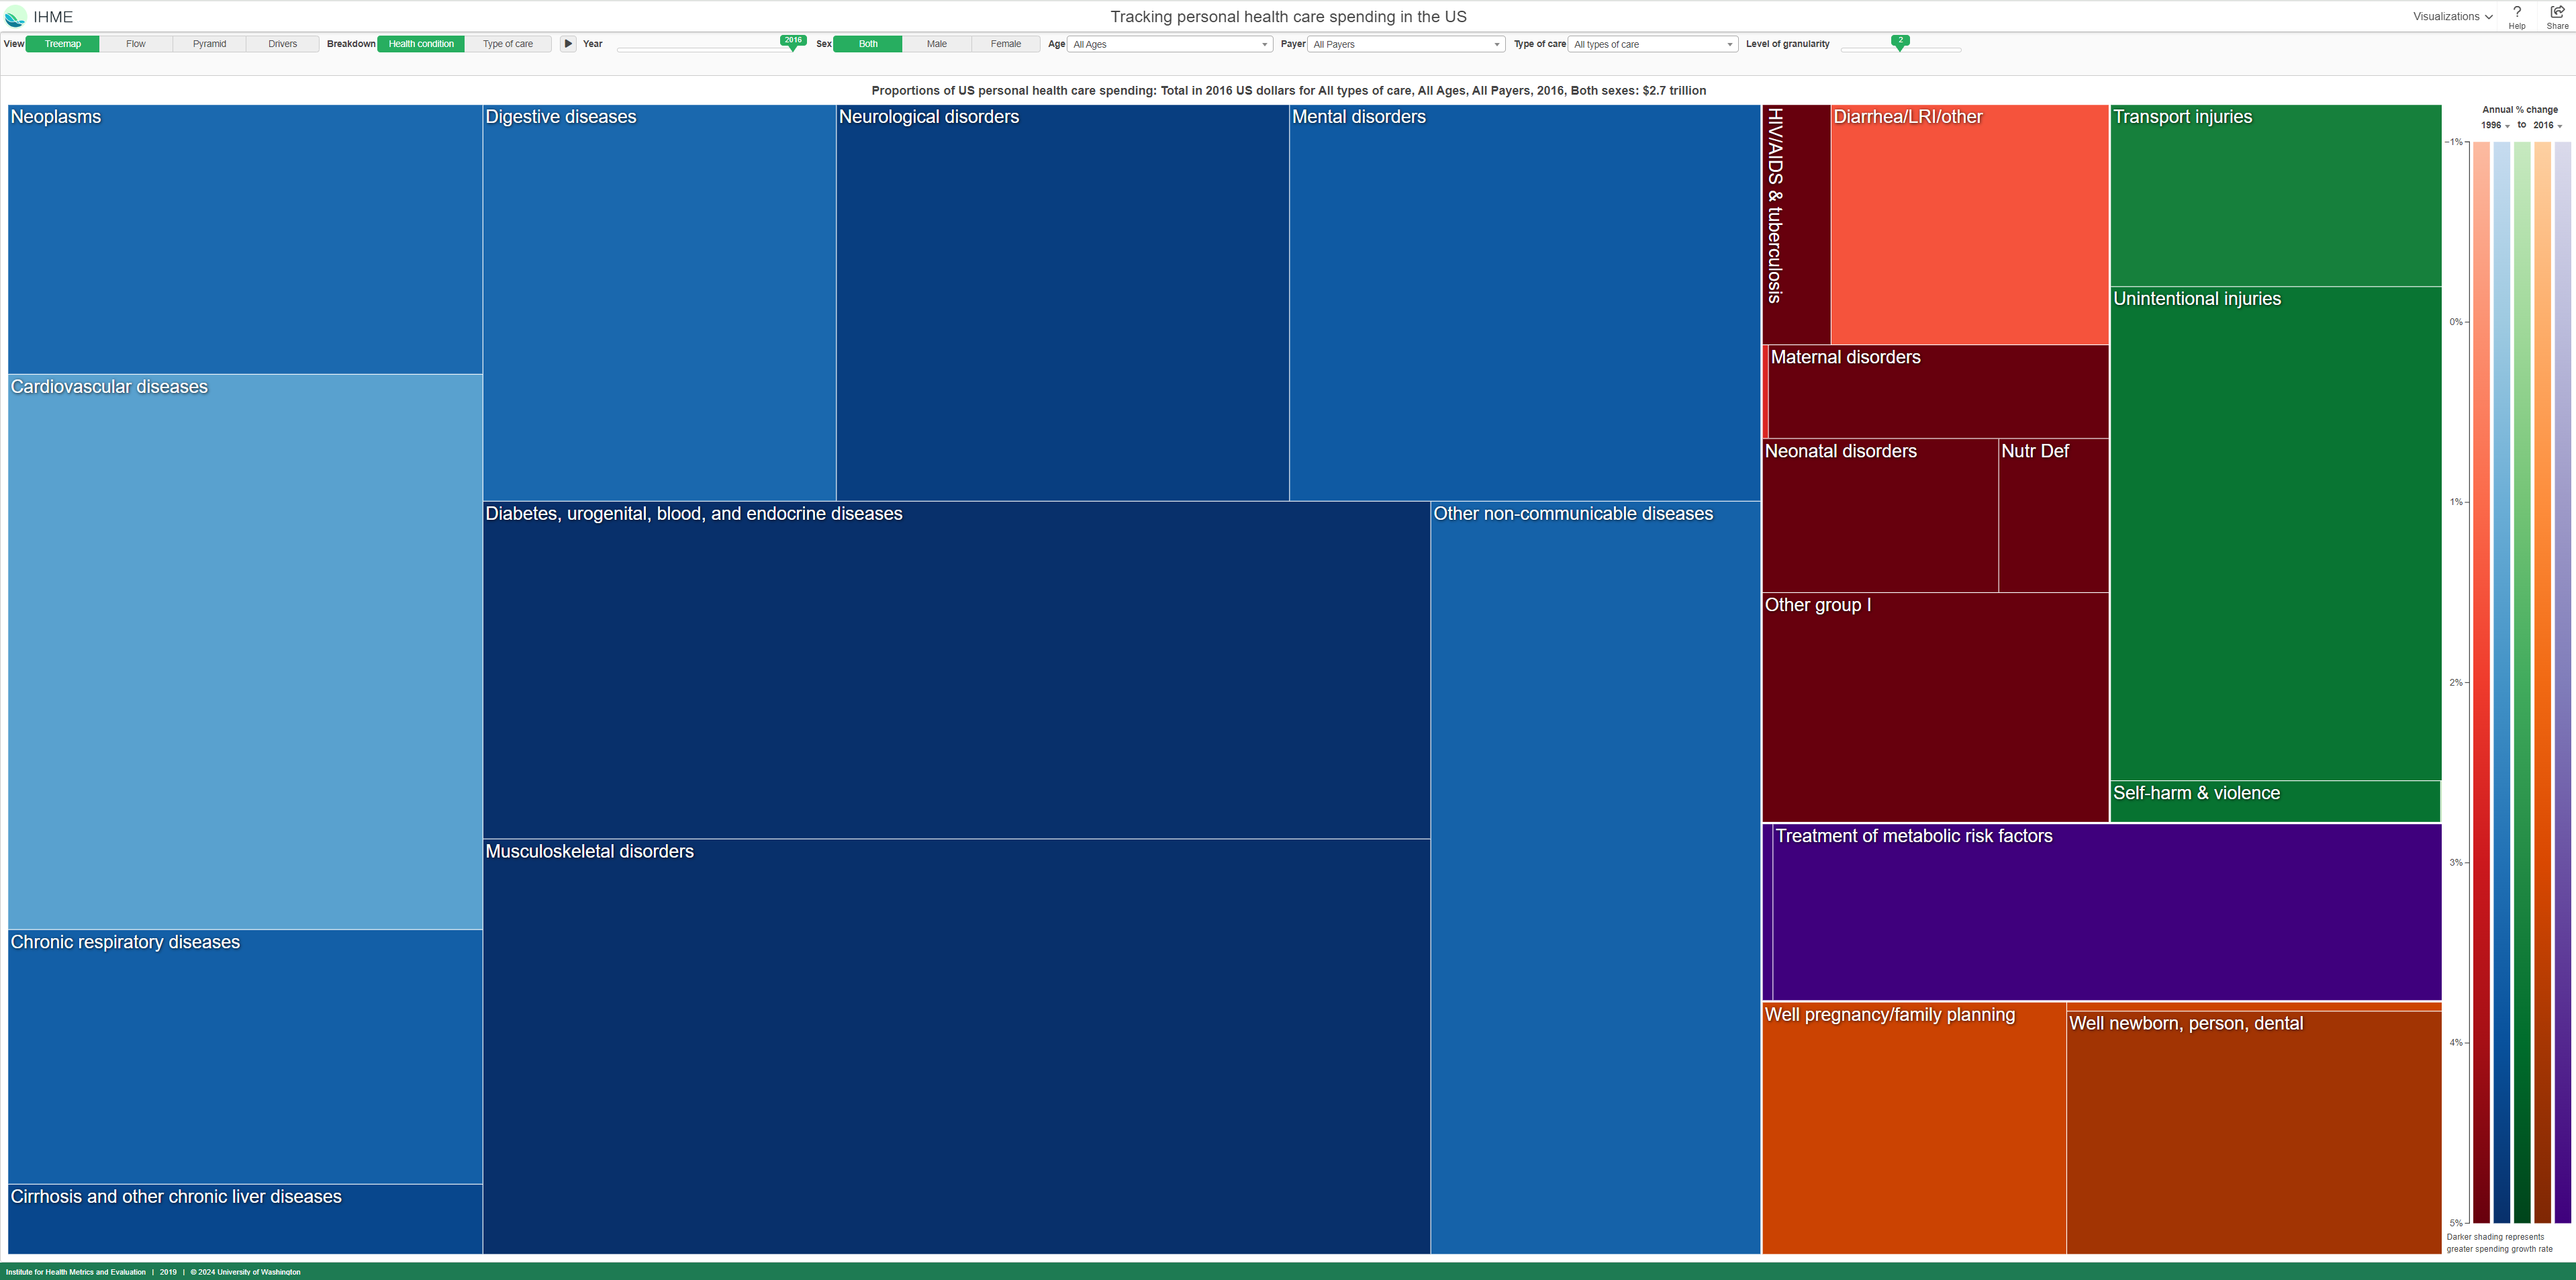Image resolution: width=2576 pixels, height=1280 pixels.
Task: Select Well newborn, person, dental block
Action: [x=2253, y=1133]
